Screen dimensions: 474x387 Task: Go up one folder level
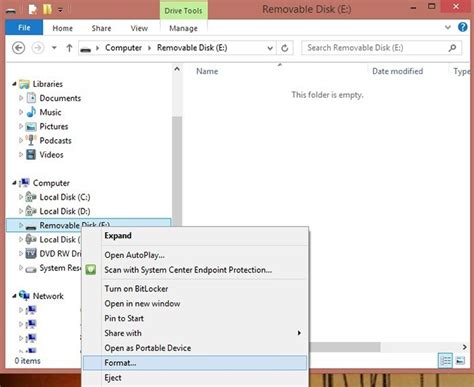(69, 48)
